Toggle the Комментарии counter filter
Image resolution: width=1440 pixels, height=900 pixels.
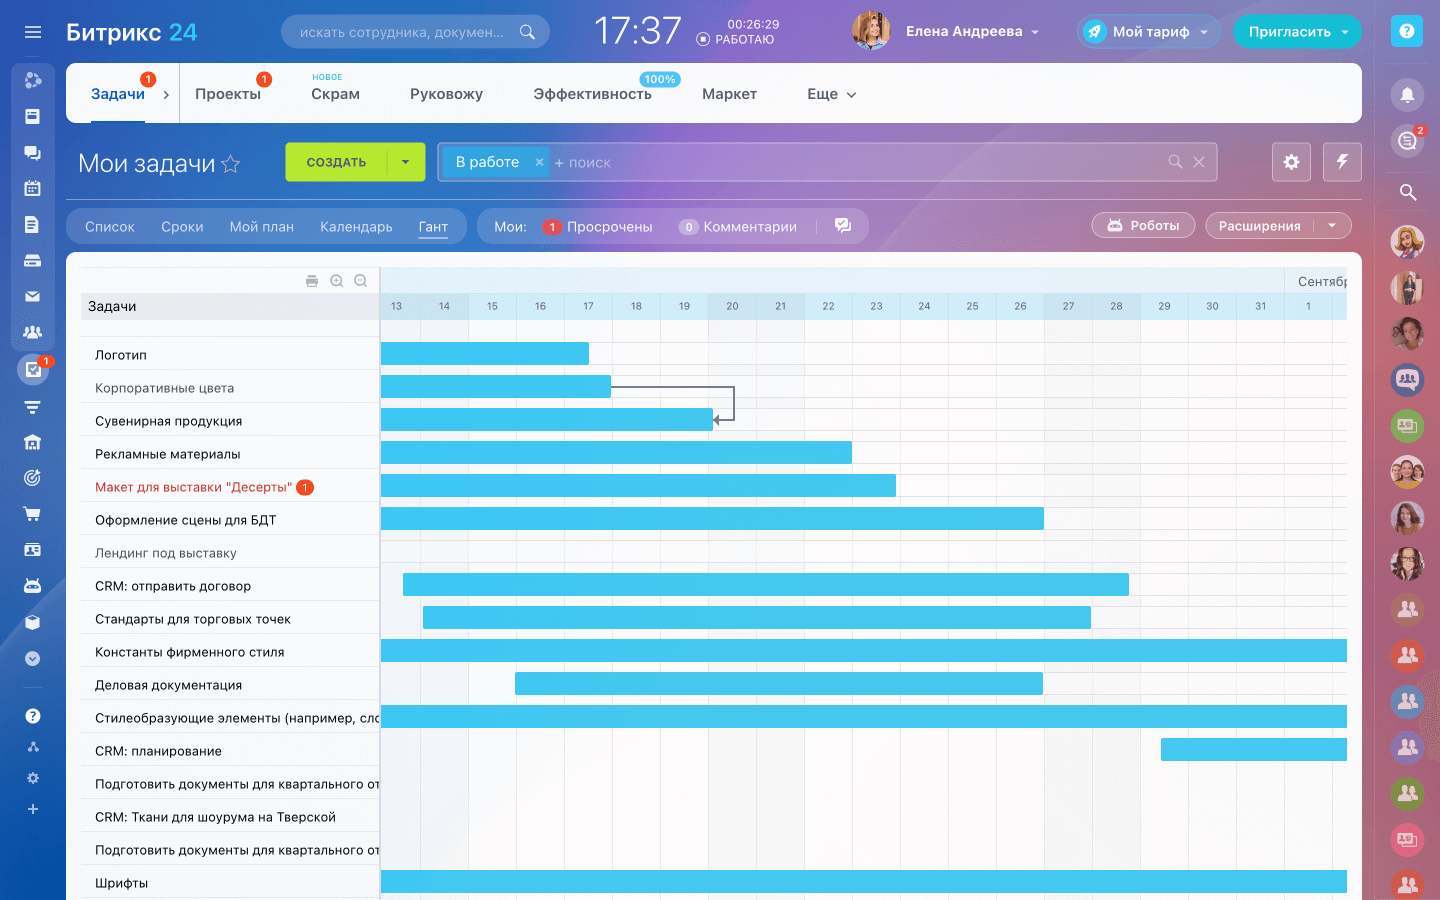click(x=739, y=227)
